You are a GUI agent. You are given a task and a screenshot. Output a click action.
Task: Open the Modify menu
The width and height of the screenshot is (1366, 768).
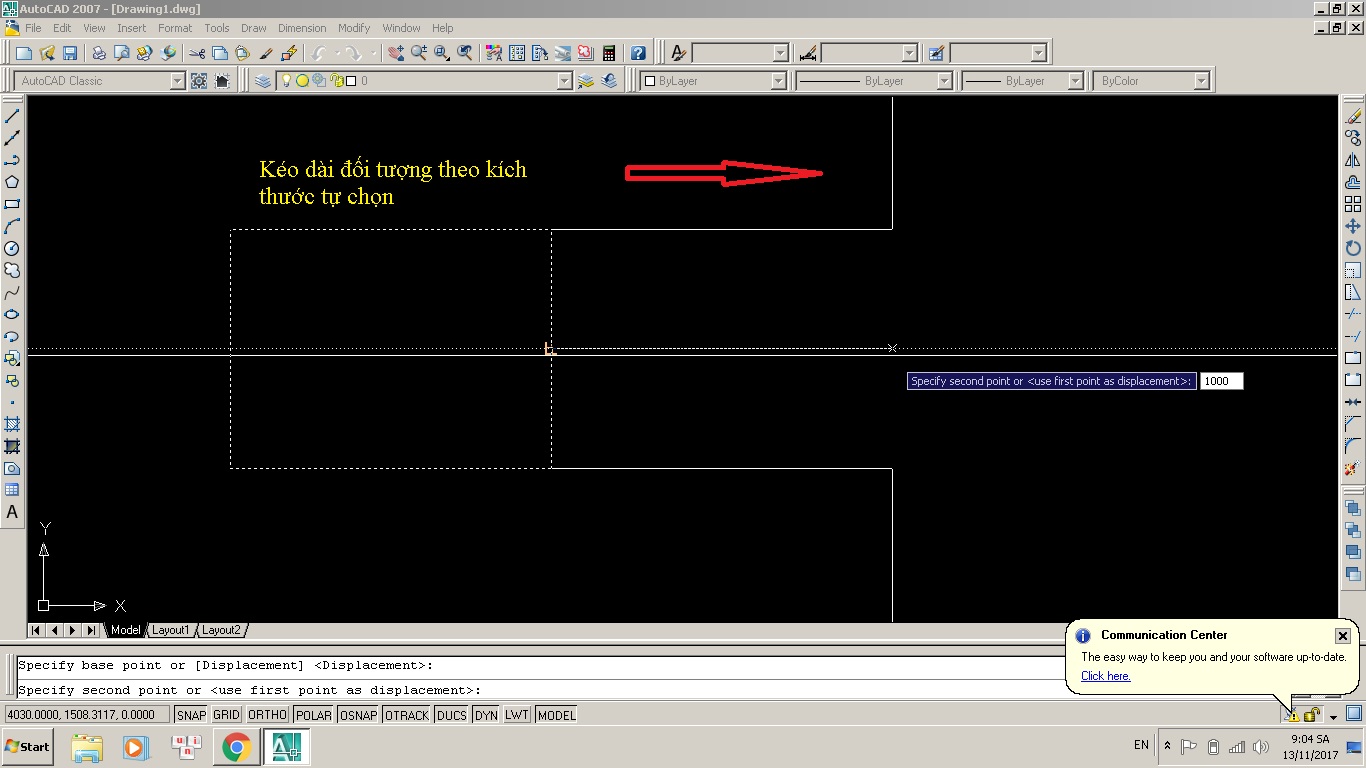[x=354, y=27]
